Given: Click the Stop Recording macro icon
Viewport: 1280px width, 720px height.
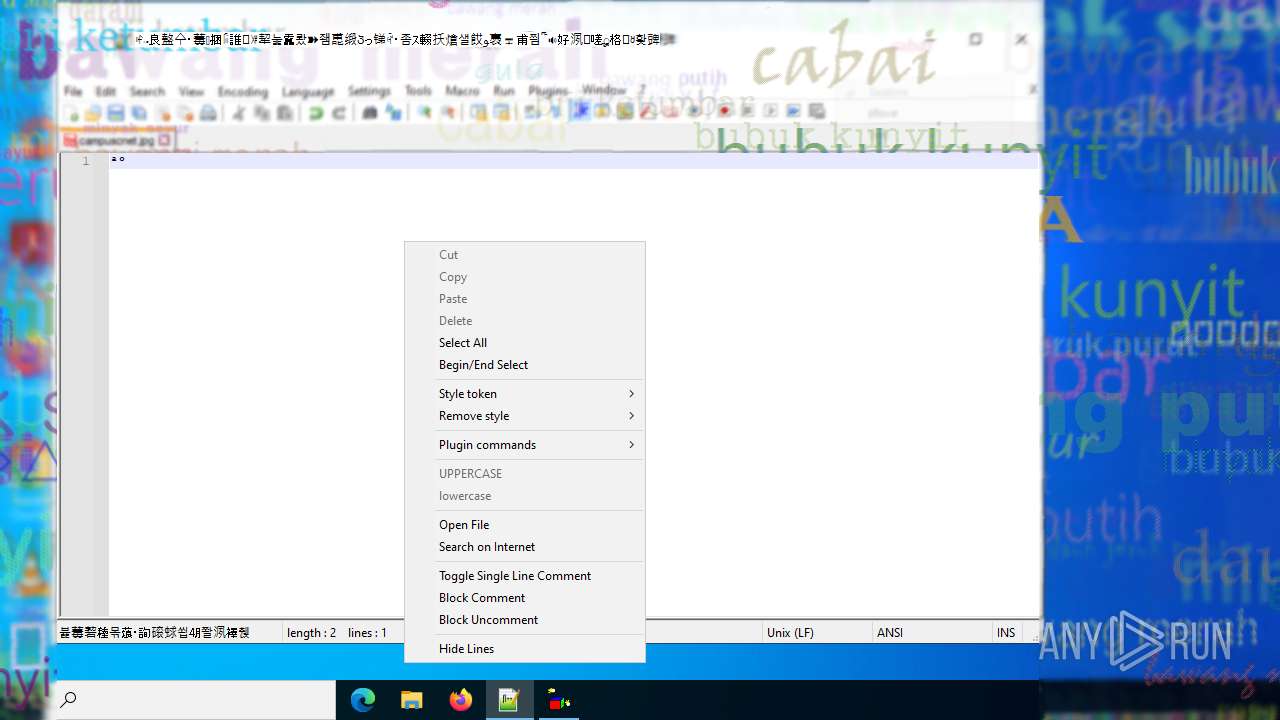Looking at the screenshot, I should coord(747,111).
